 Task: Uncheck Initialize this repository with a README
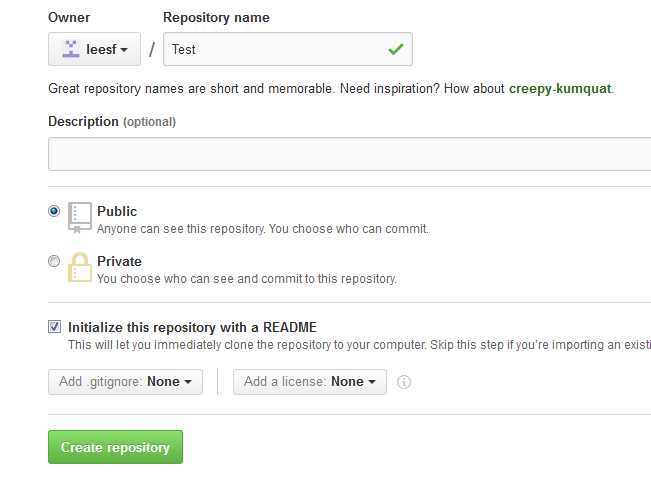pos(54,327)
